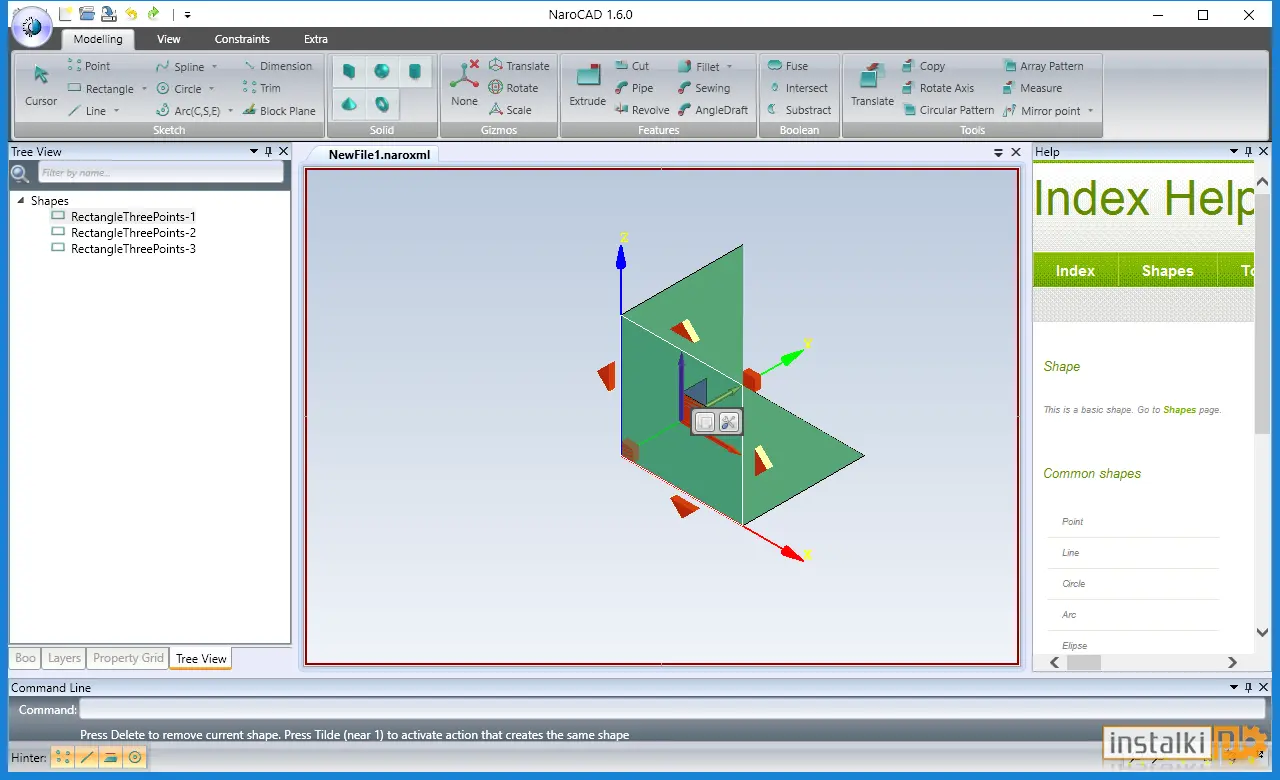Activate the Dimension tool

[x=277, y=66]
